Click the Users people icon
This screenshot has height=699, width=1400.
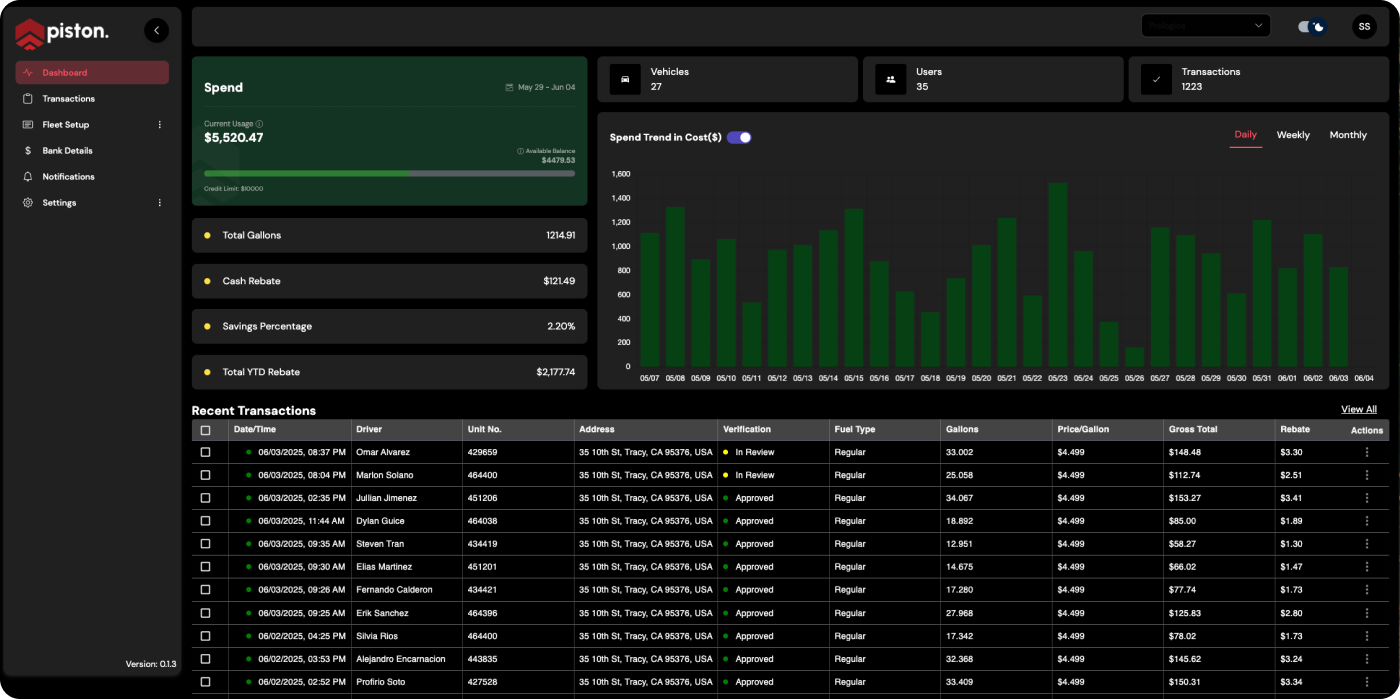(x=891, y=79)
